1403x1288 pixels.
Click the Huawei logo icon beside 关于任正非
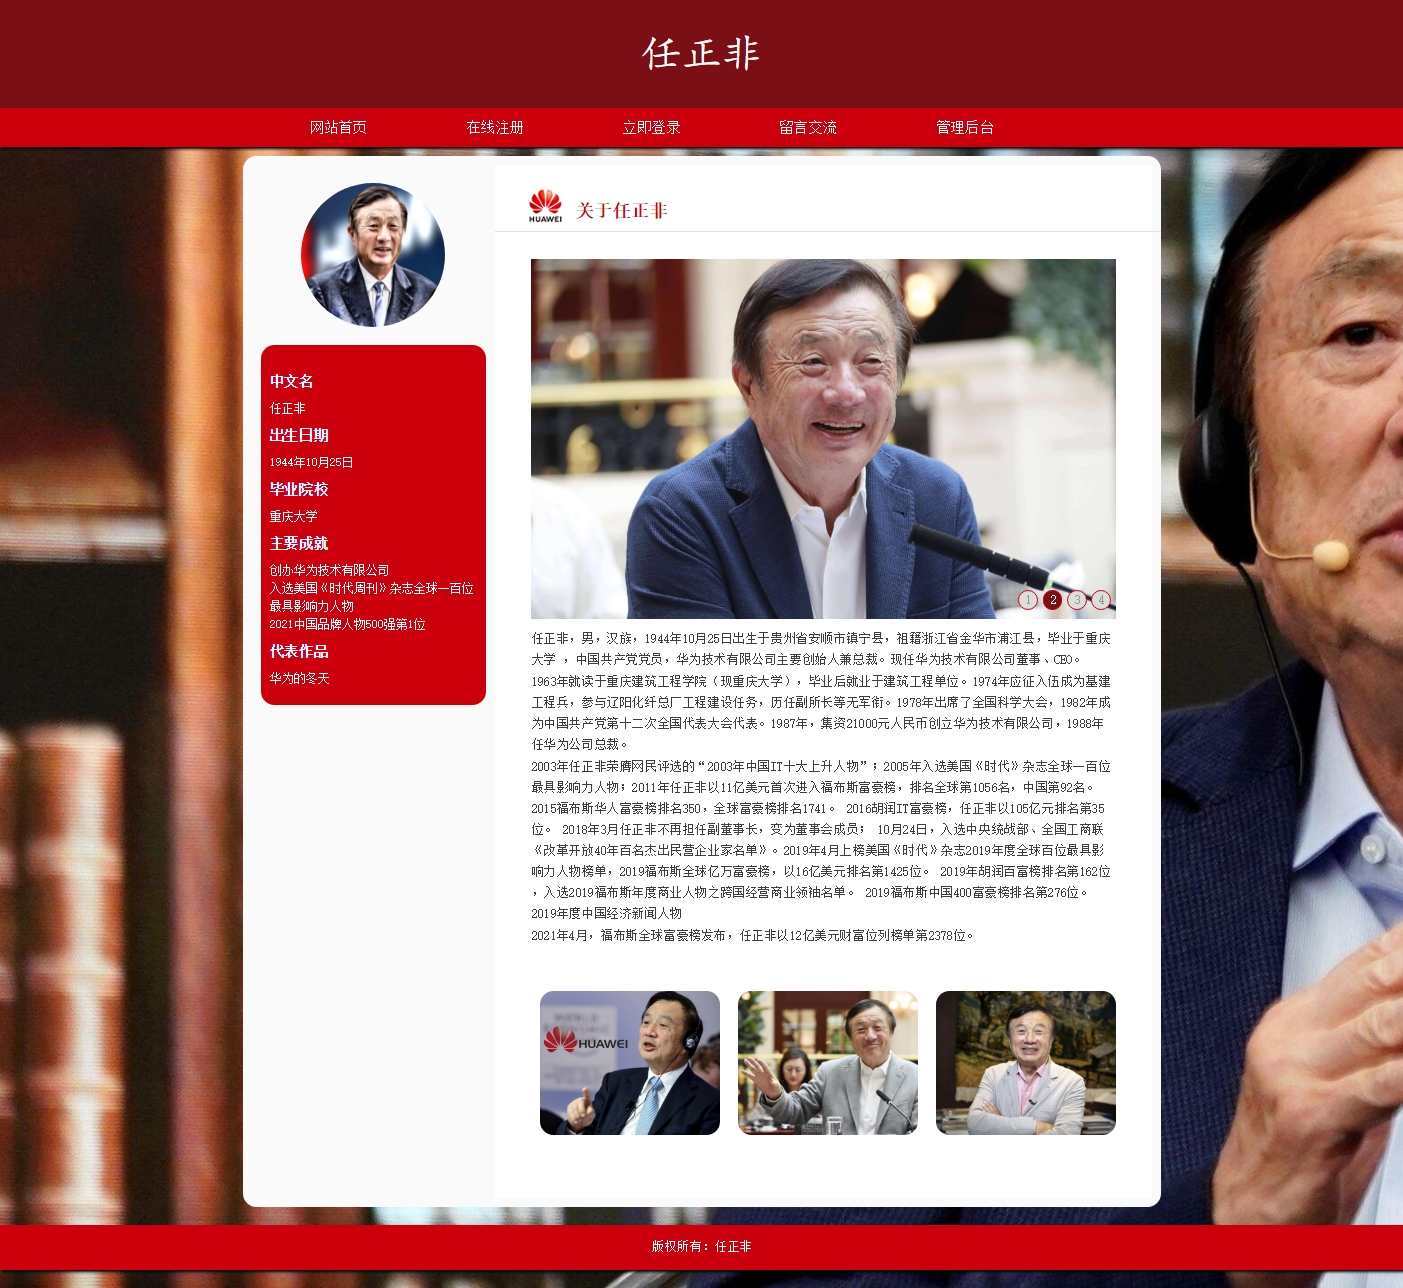(x=545, y=206)
